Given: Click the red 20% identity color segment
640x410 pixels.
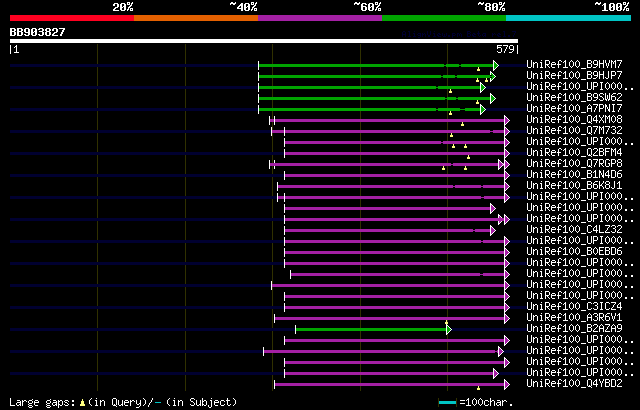Looking at the screenshot, I should (72, 18).
